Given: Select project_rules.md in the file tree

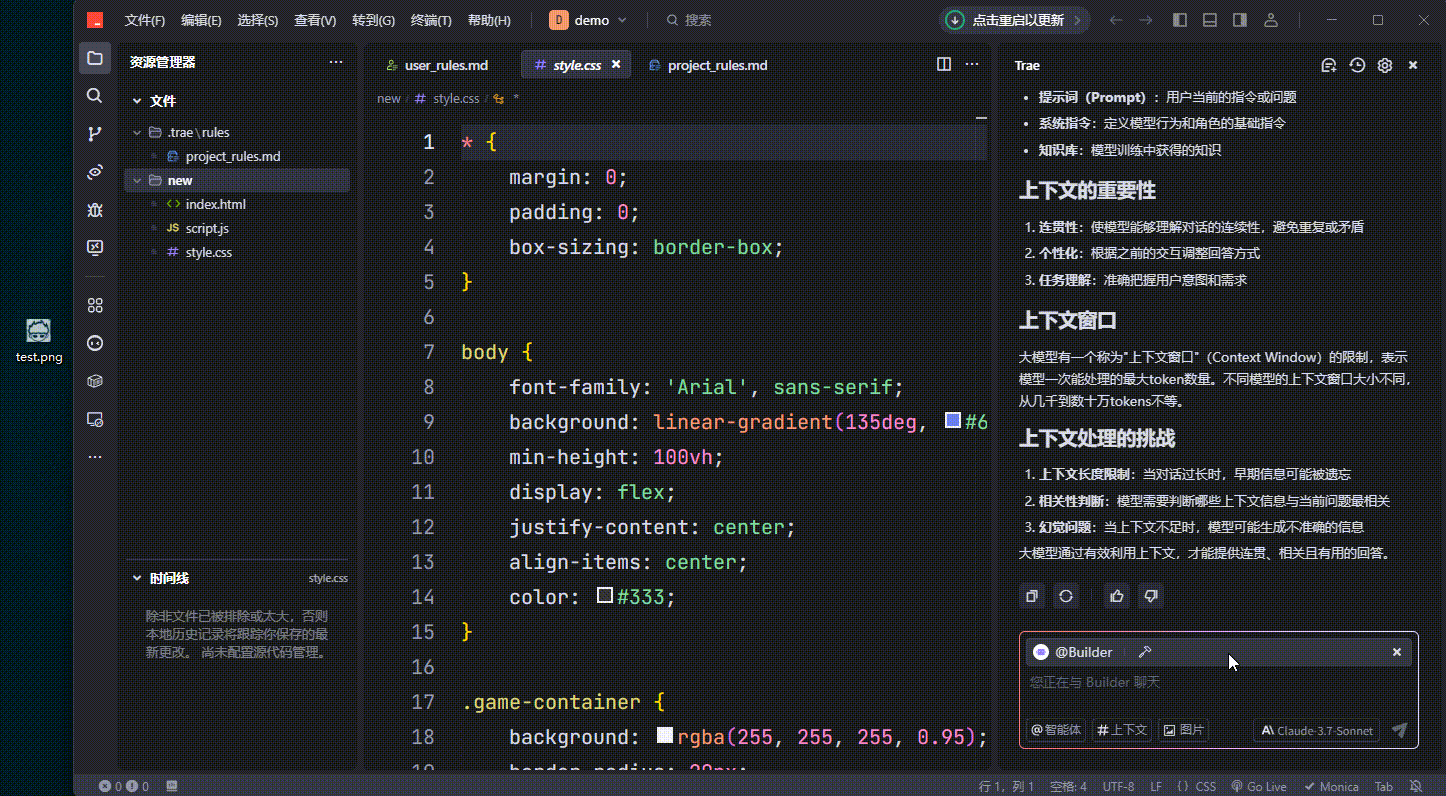Looking at the screenshot, I should (x=235, y=156).
